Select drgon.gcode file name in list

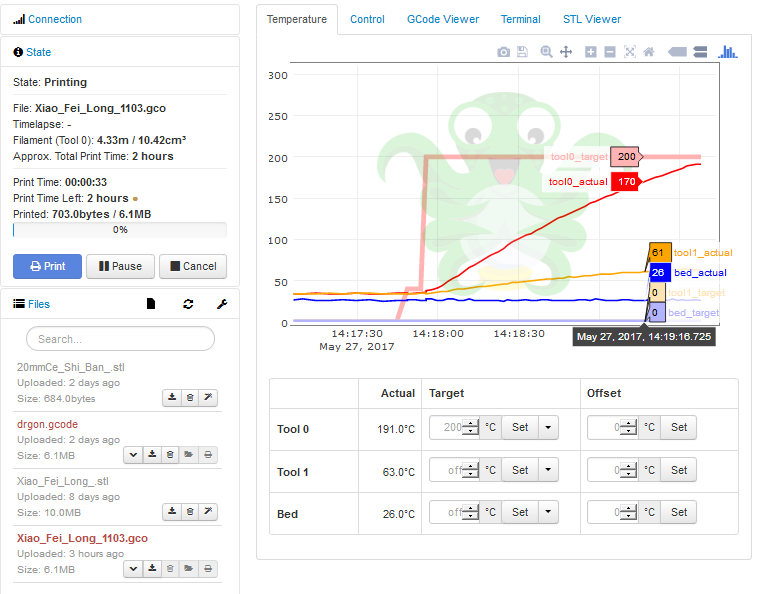point(47,424)
